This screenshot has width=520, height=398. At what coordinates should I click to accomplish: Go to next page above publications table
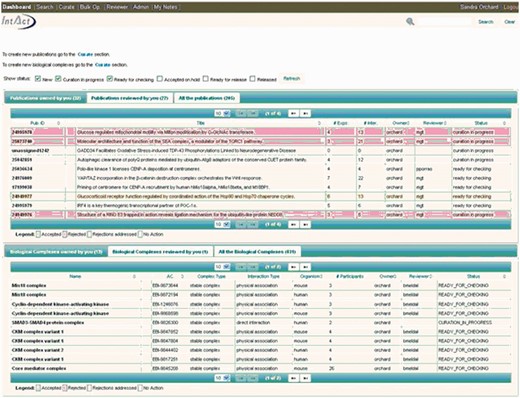pos(293,114)
